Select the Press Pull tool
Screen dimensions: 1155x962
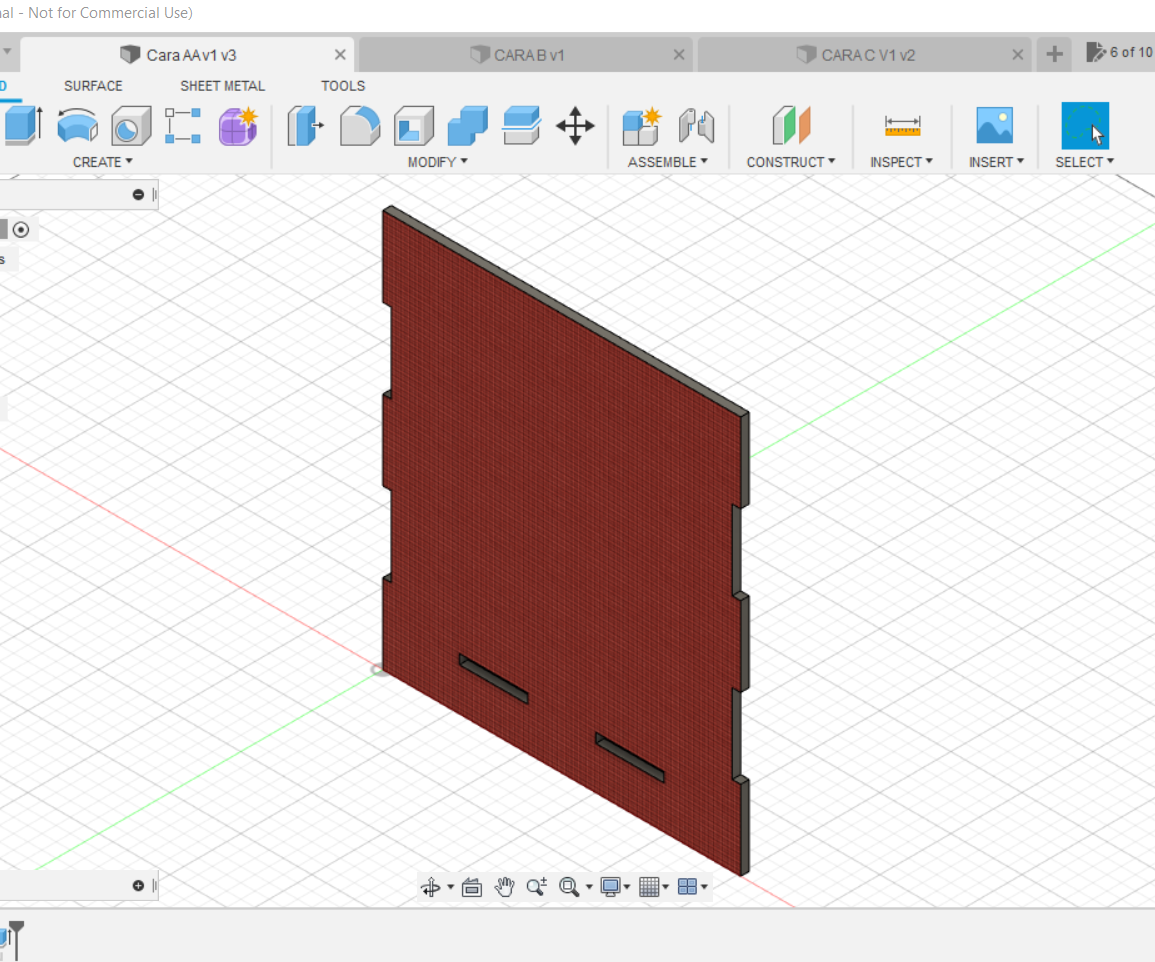coord(305,126)
